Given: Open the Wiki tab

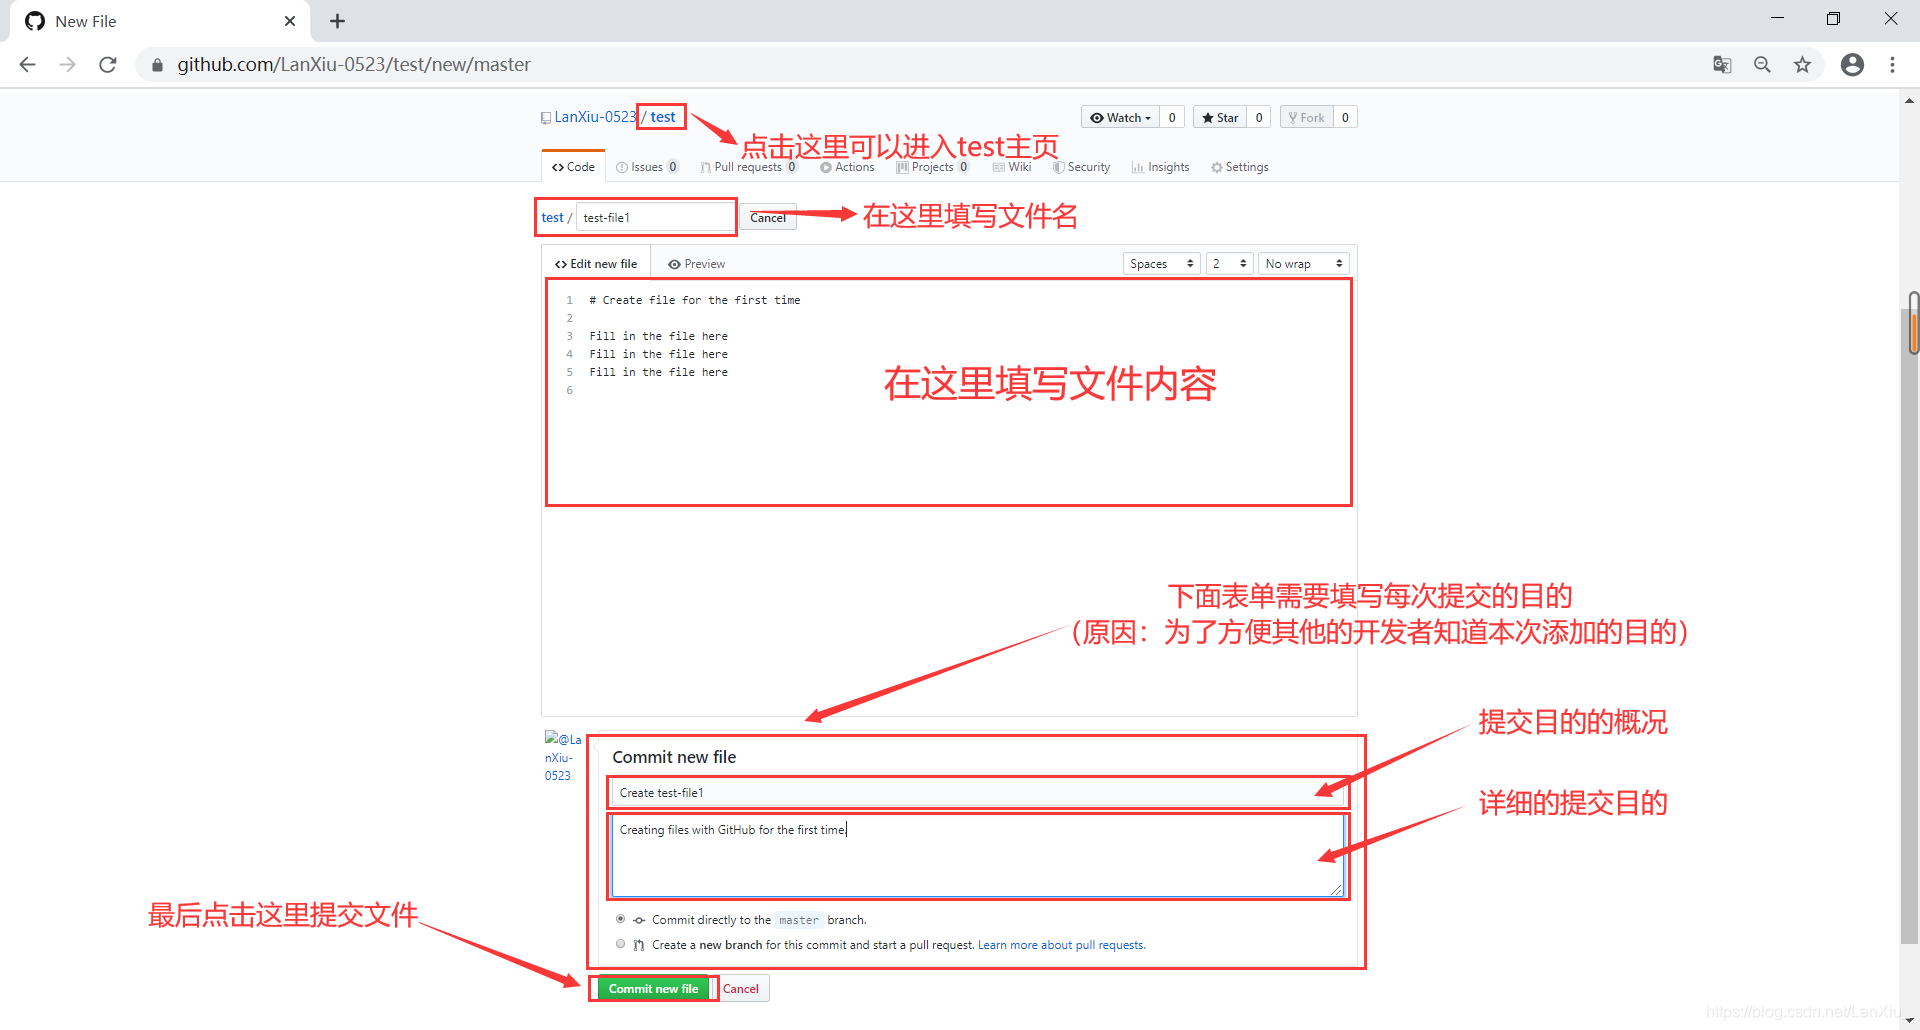Looking at the screenshot, I should click(x=1012, y=167).
